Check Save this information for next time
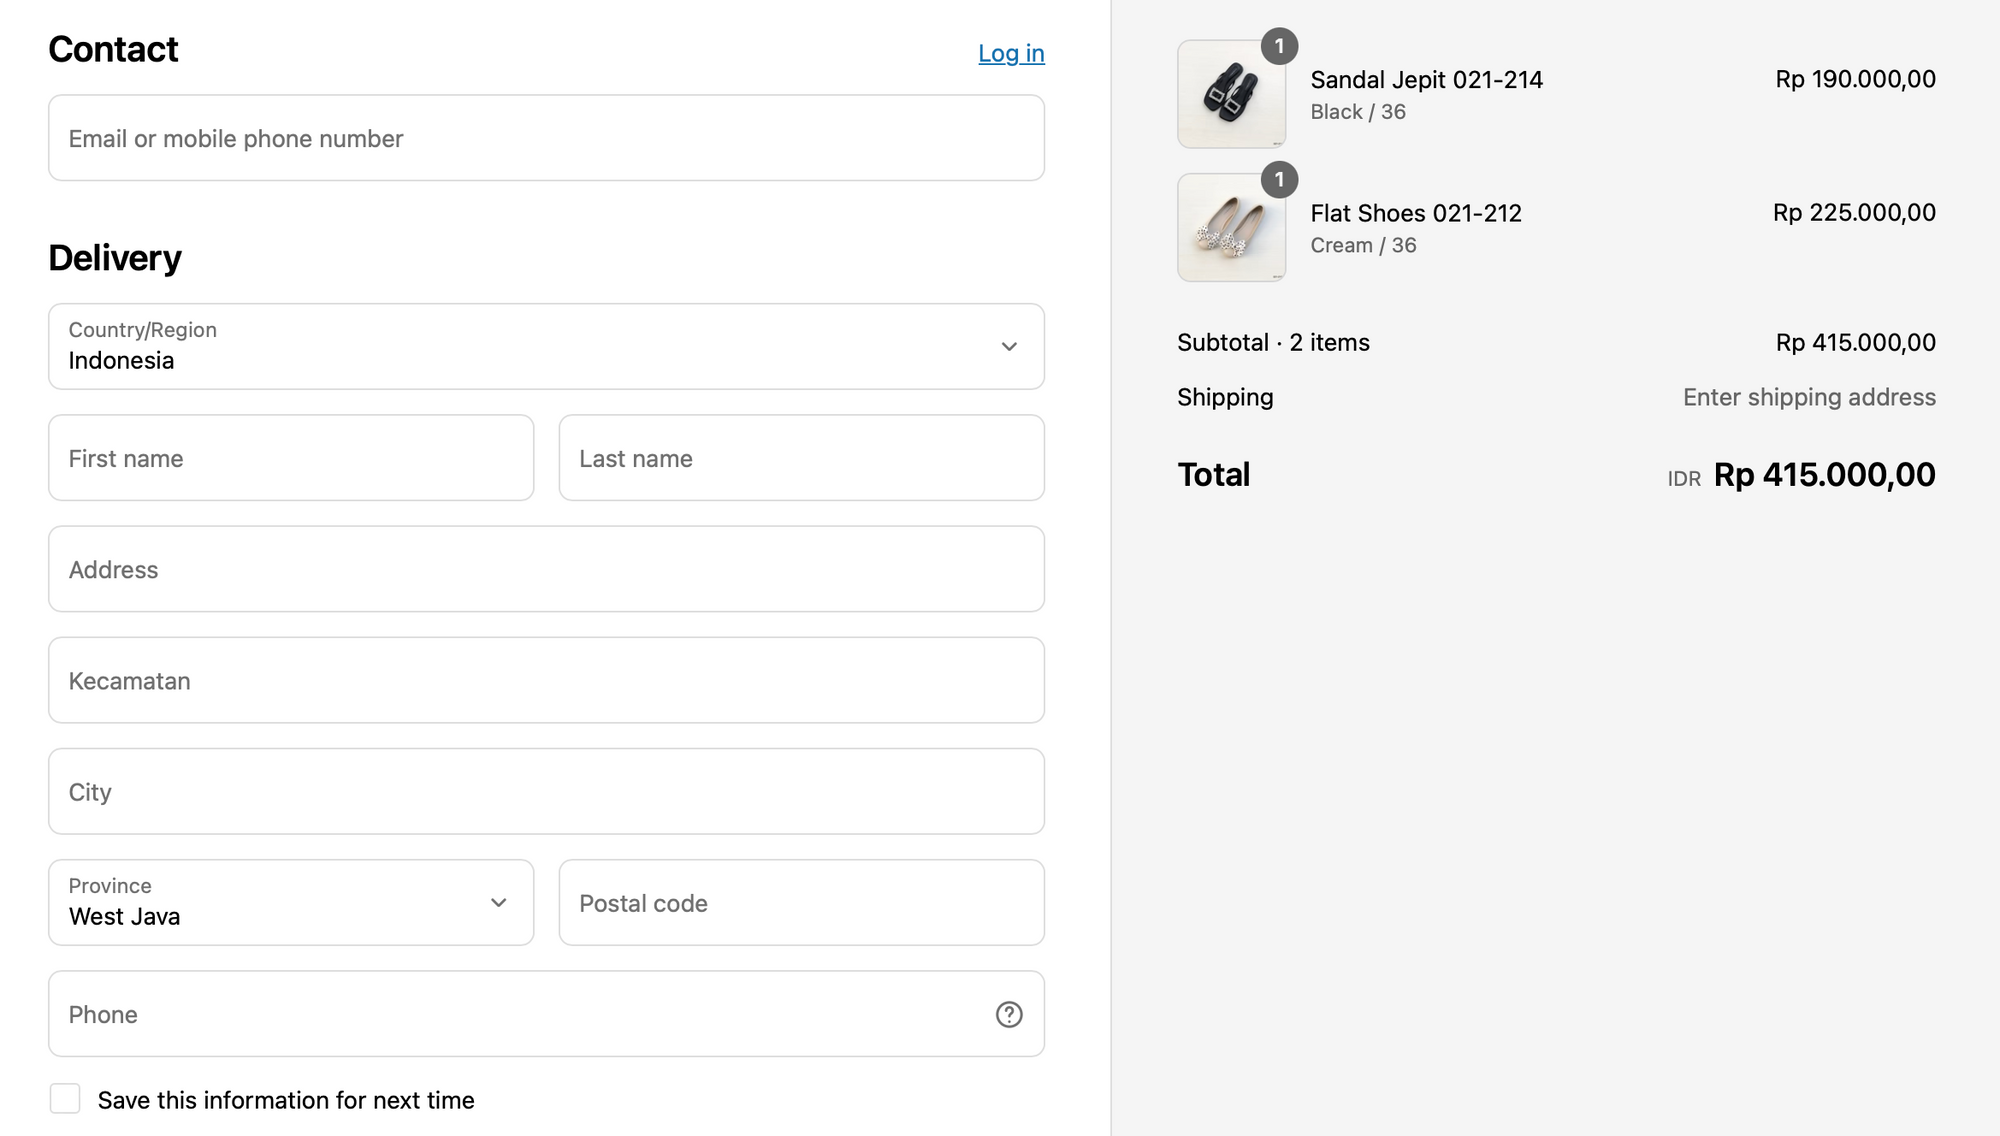Image resolution: width=2000 pixels, height=1136 pixels. click(x=65, y=1099)
